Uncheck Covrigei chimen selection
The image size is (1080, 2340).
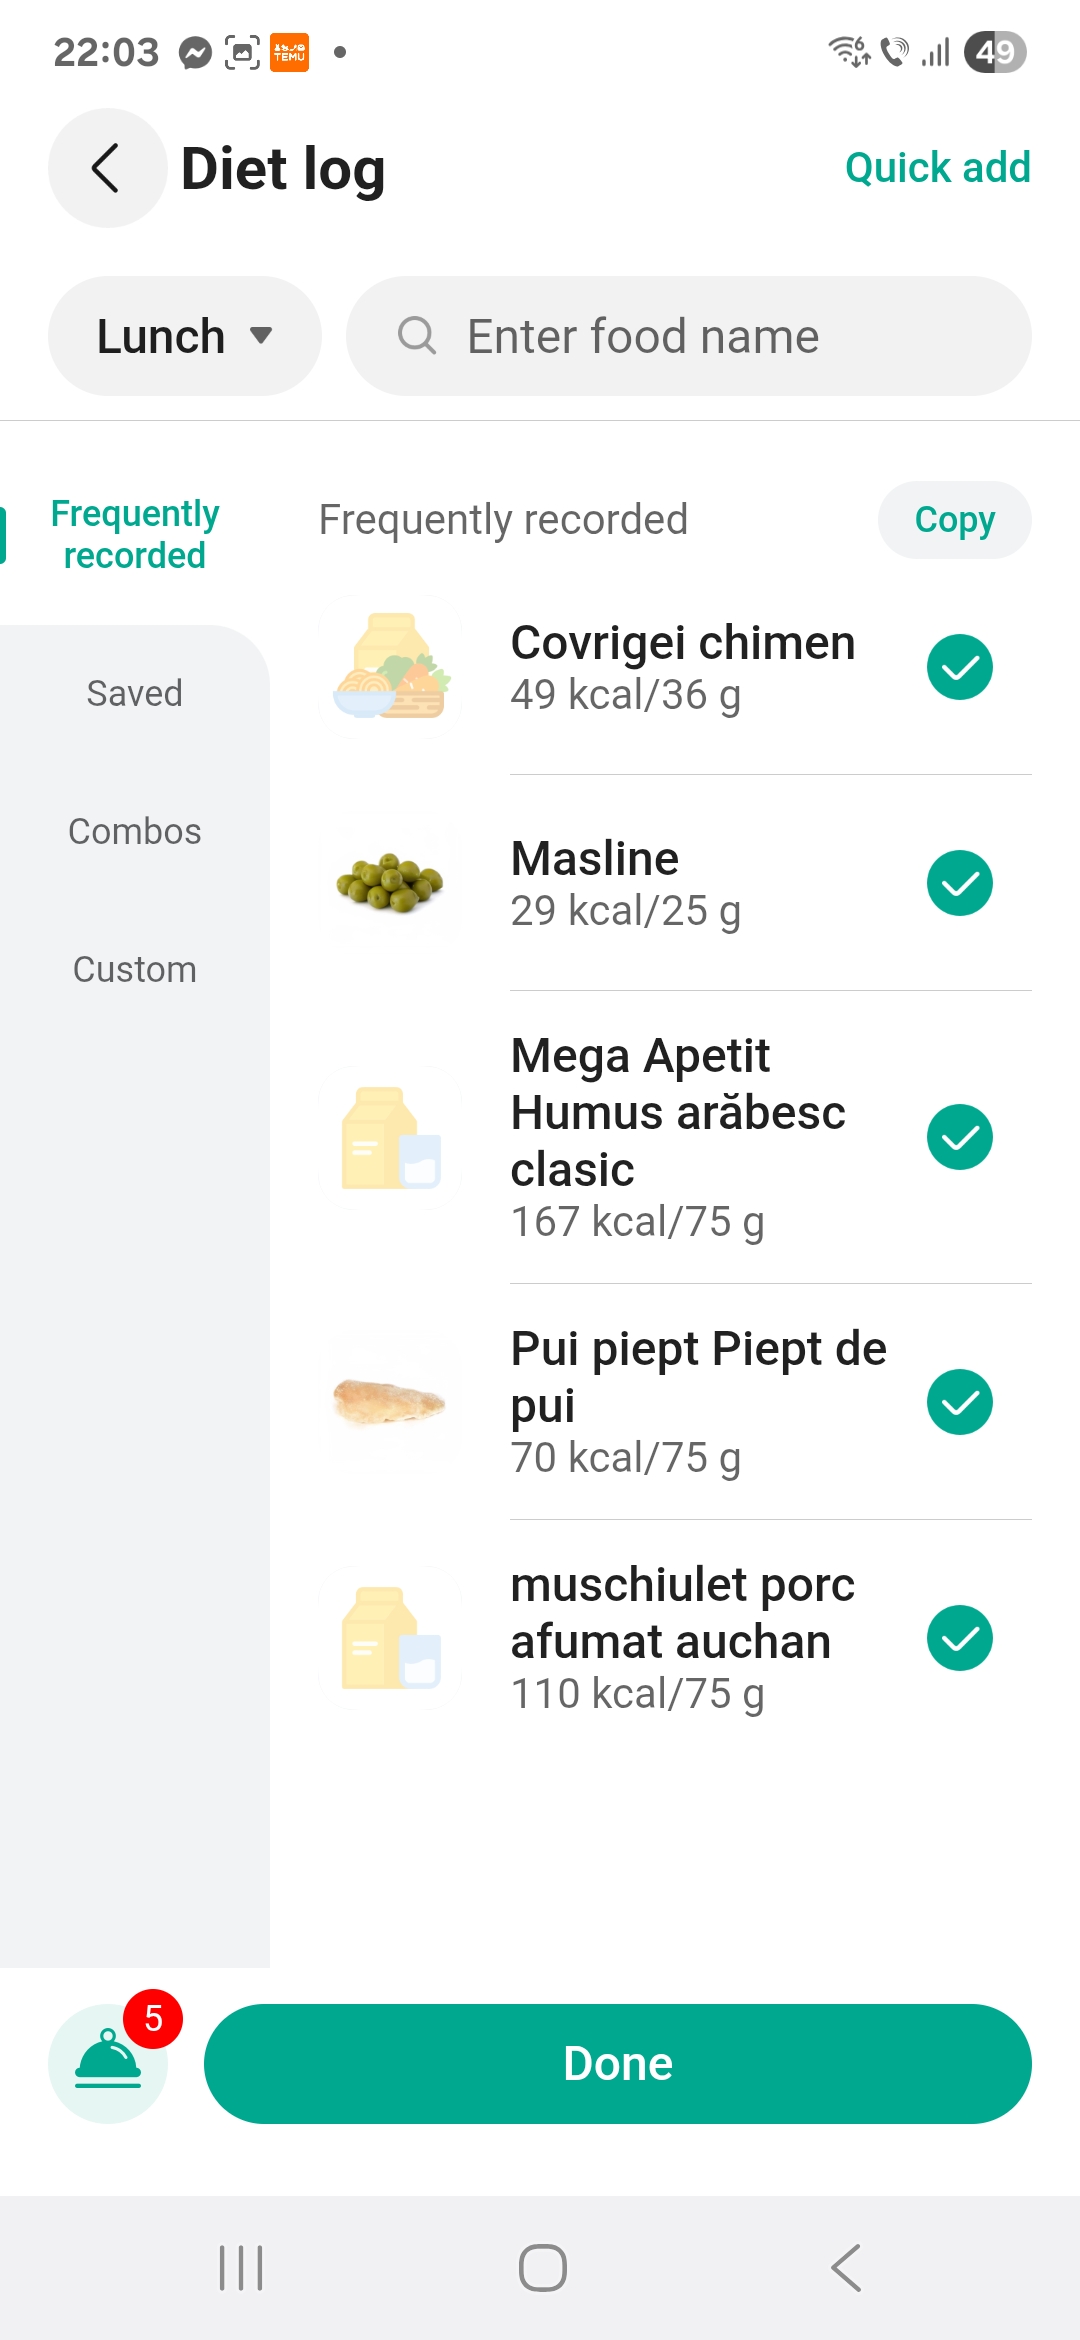pyautogui.click(x=959, y=667)
